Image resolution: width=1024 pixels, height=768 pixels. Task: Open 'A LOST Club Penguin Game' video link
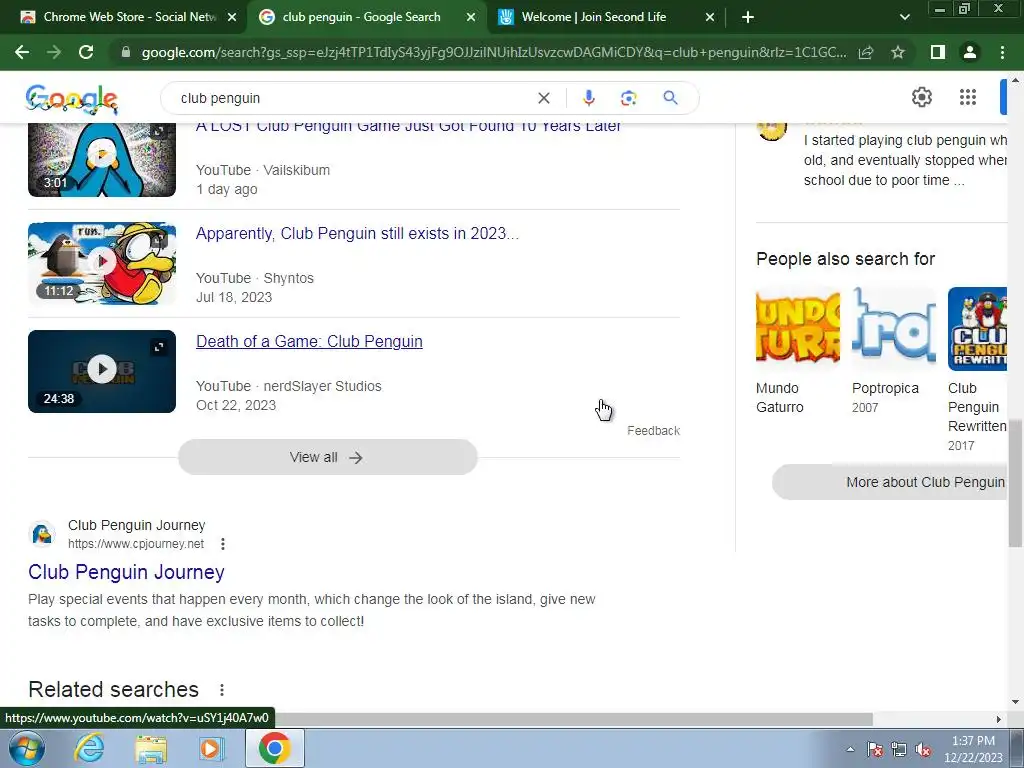pos(409,127)
